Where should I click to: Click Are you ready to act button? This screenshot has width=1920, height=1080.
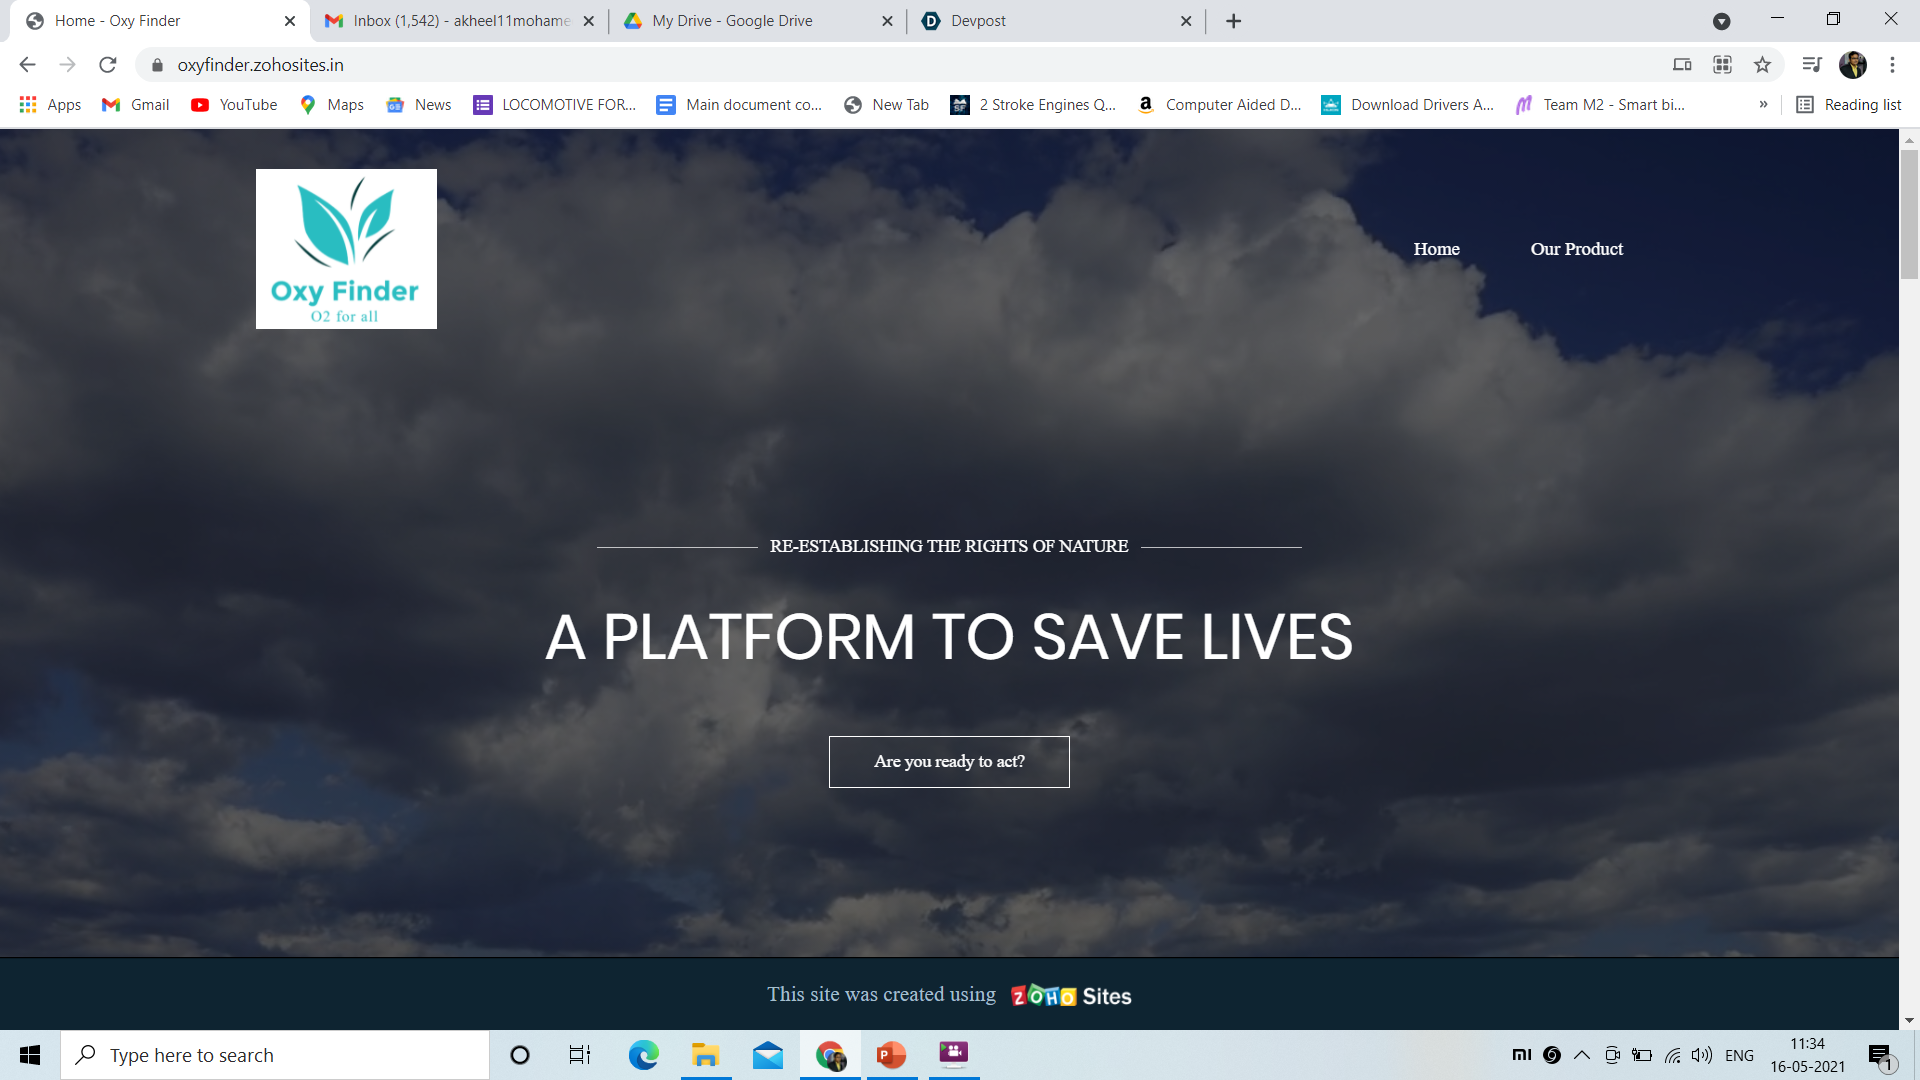click(949, 762)
